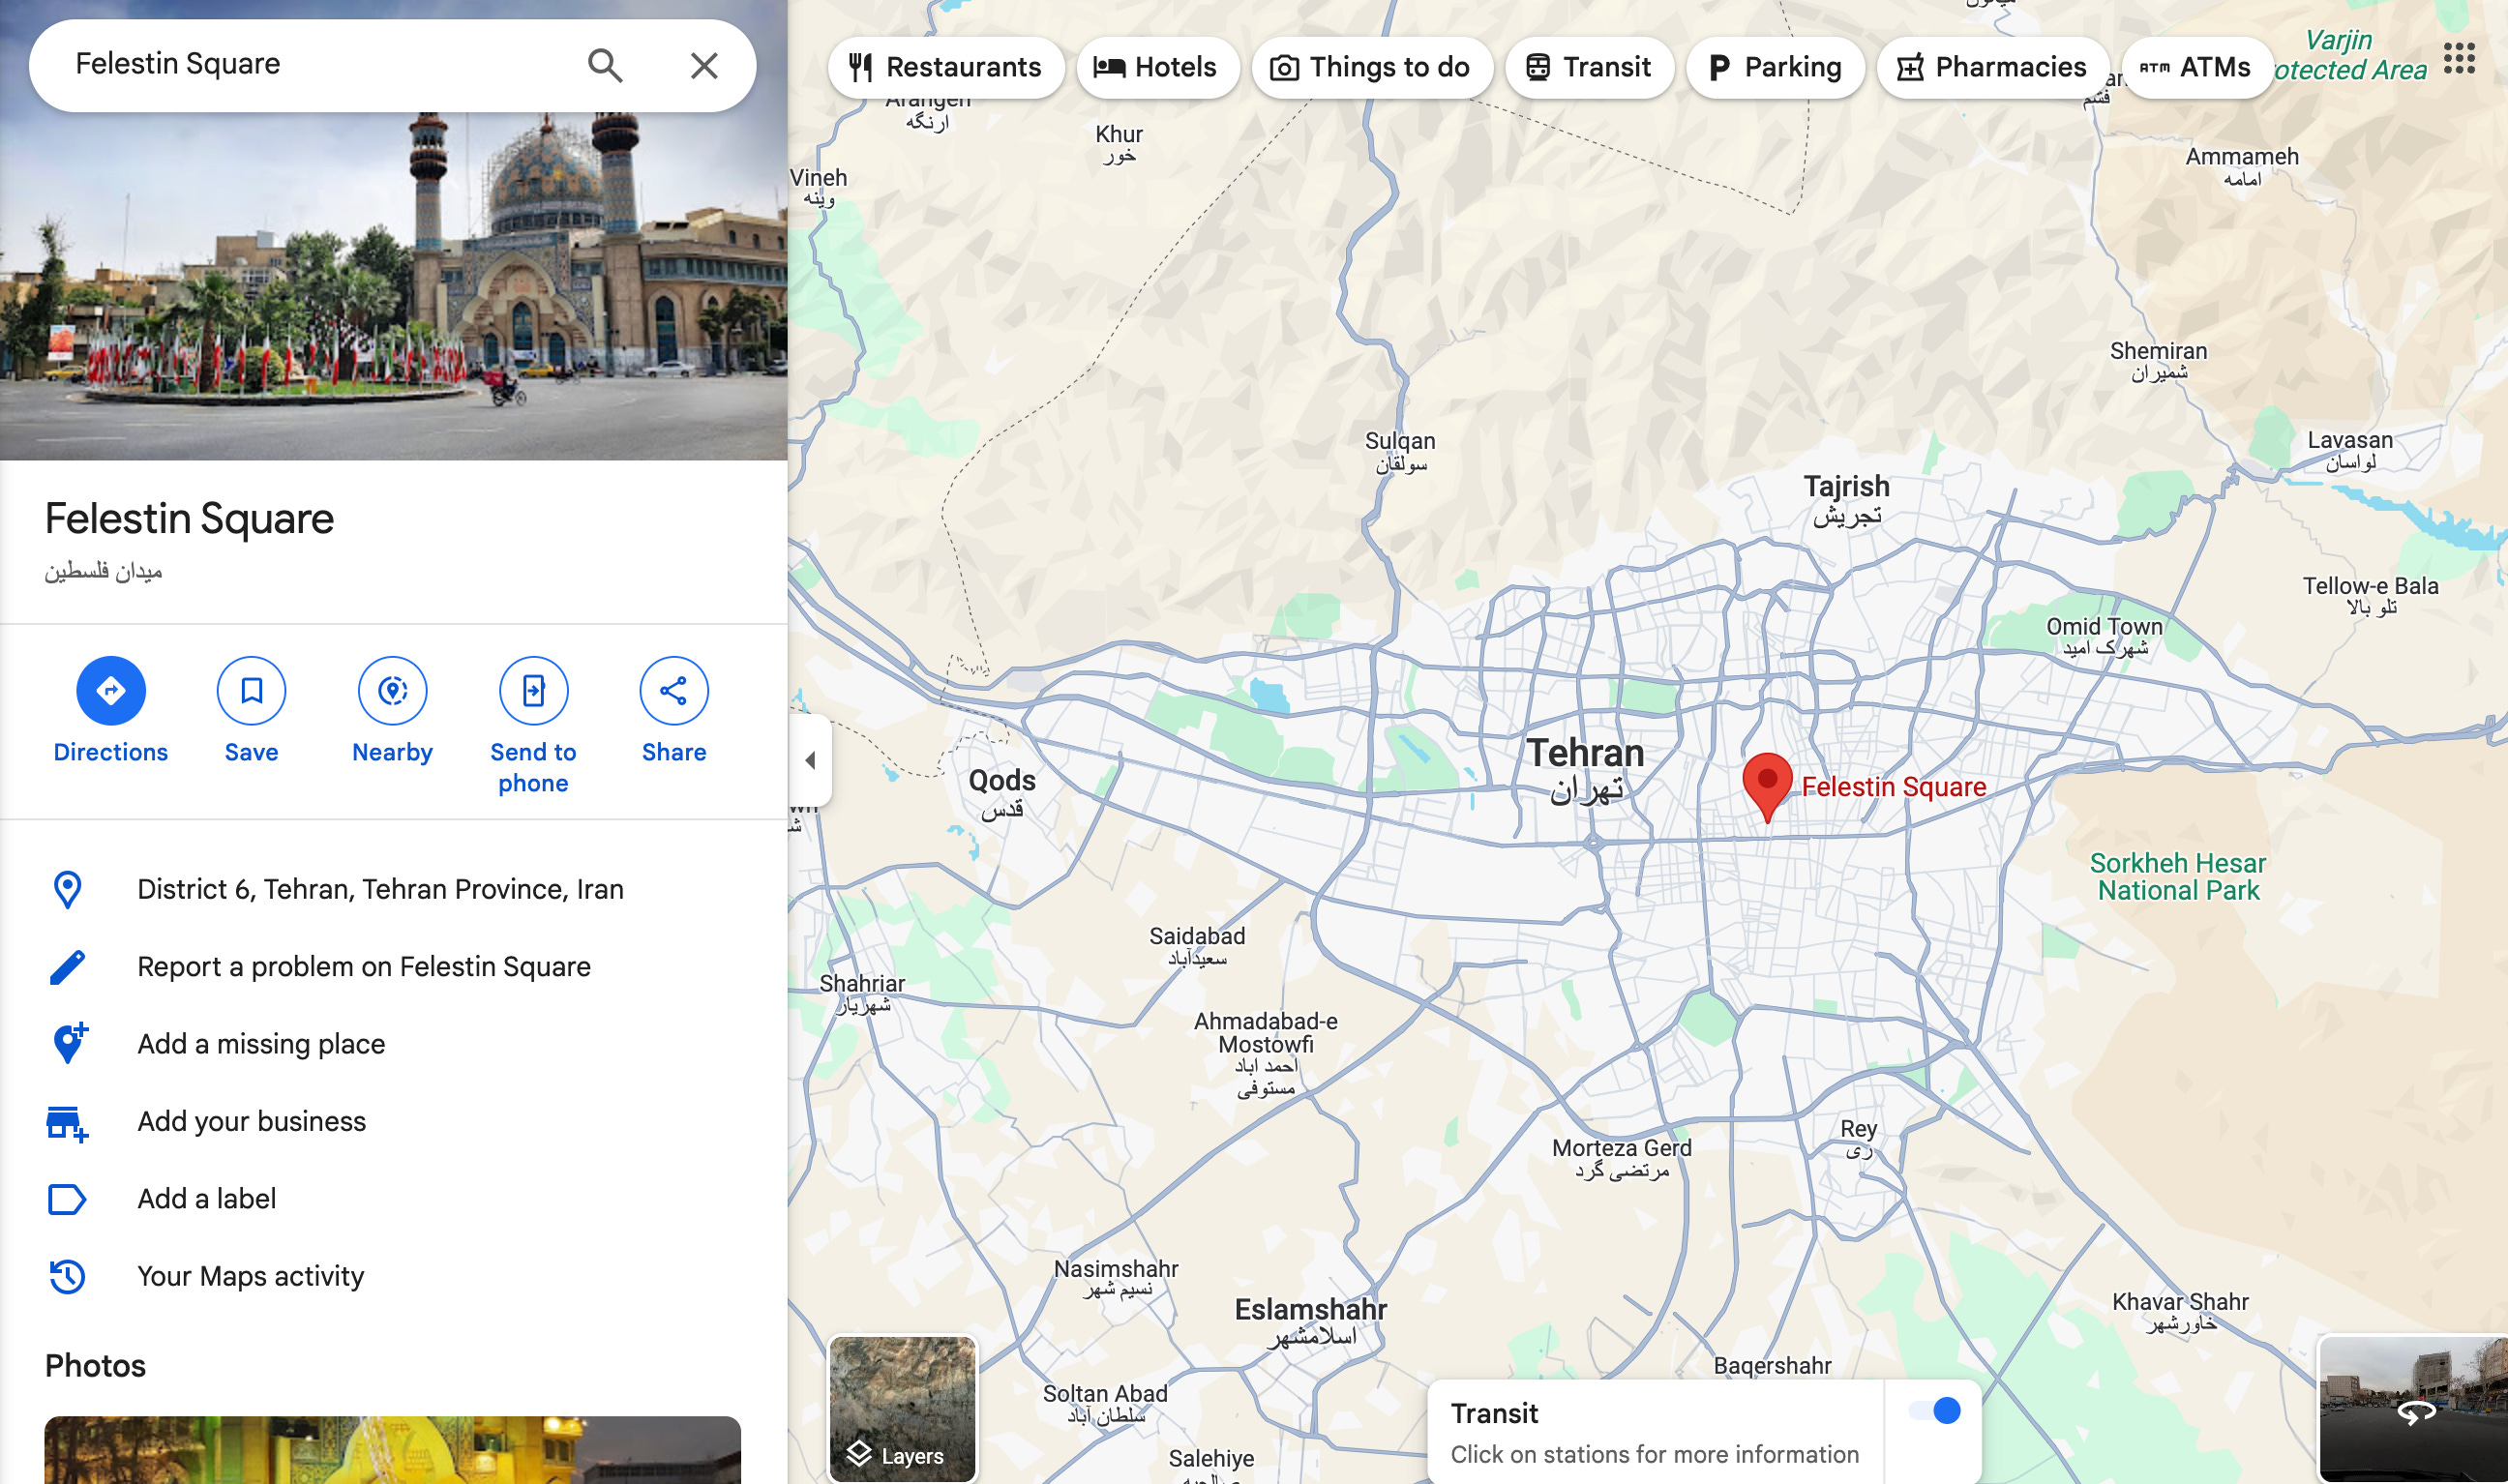Filter map by Hotels

click(1157, 68)
